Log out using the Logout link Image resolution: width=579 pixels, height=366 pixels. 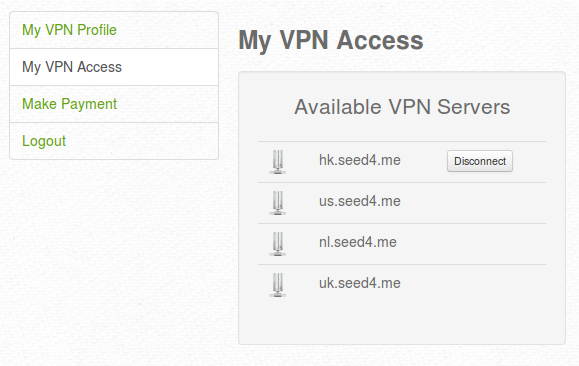pos(44,141)
